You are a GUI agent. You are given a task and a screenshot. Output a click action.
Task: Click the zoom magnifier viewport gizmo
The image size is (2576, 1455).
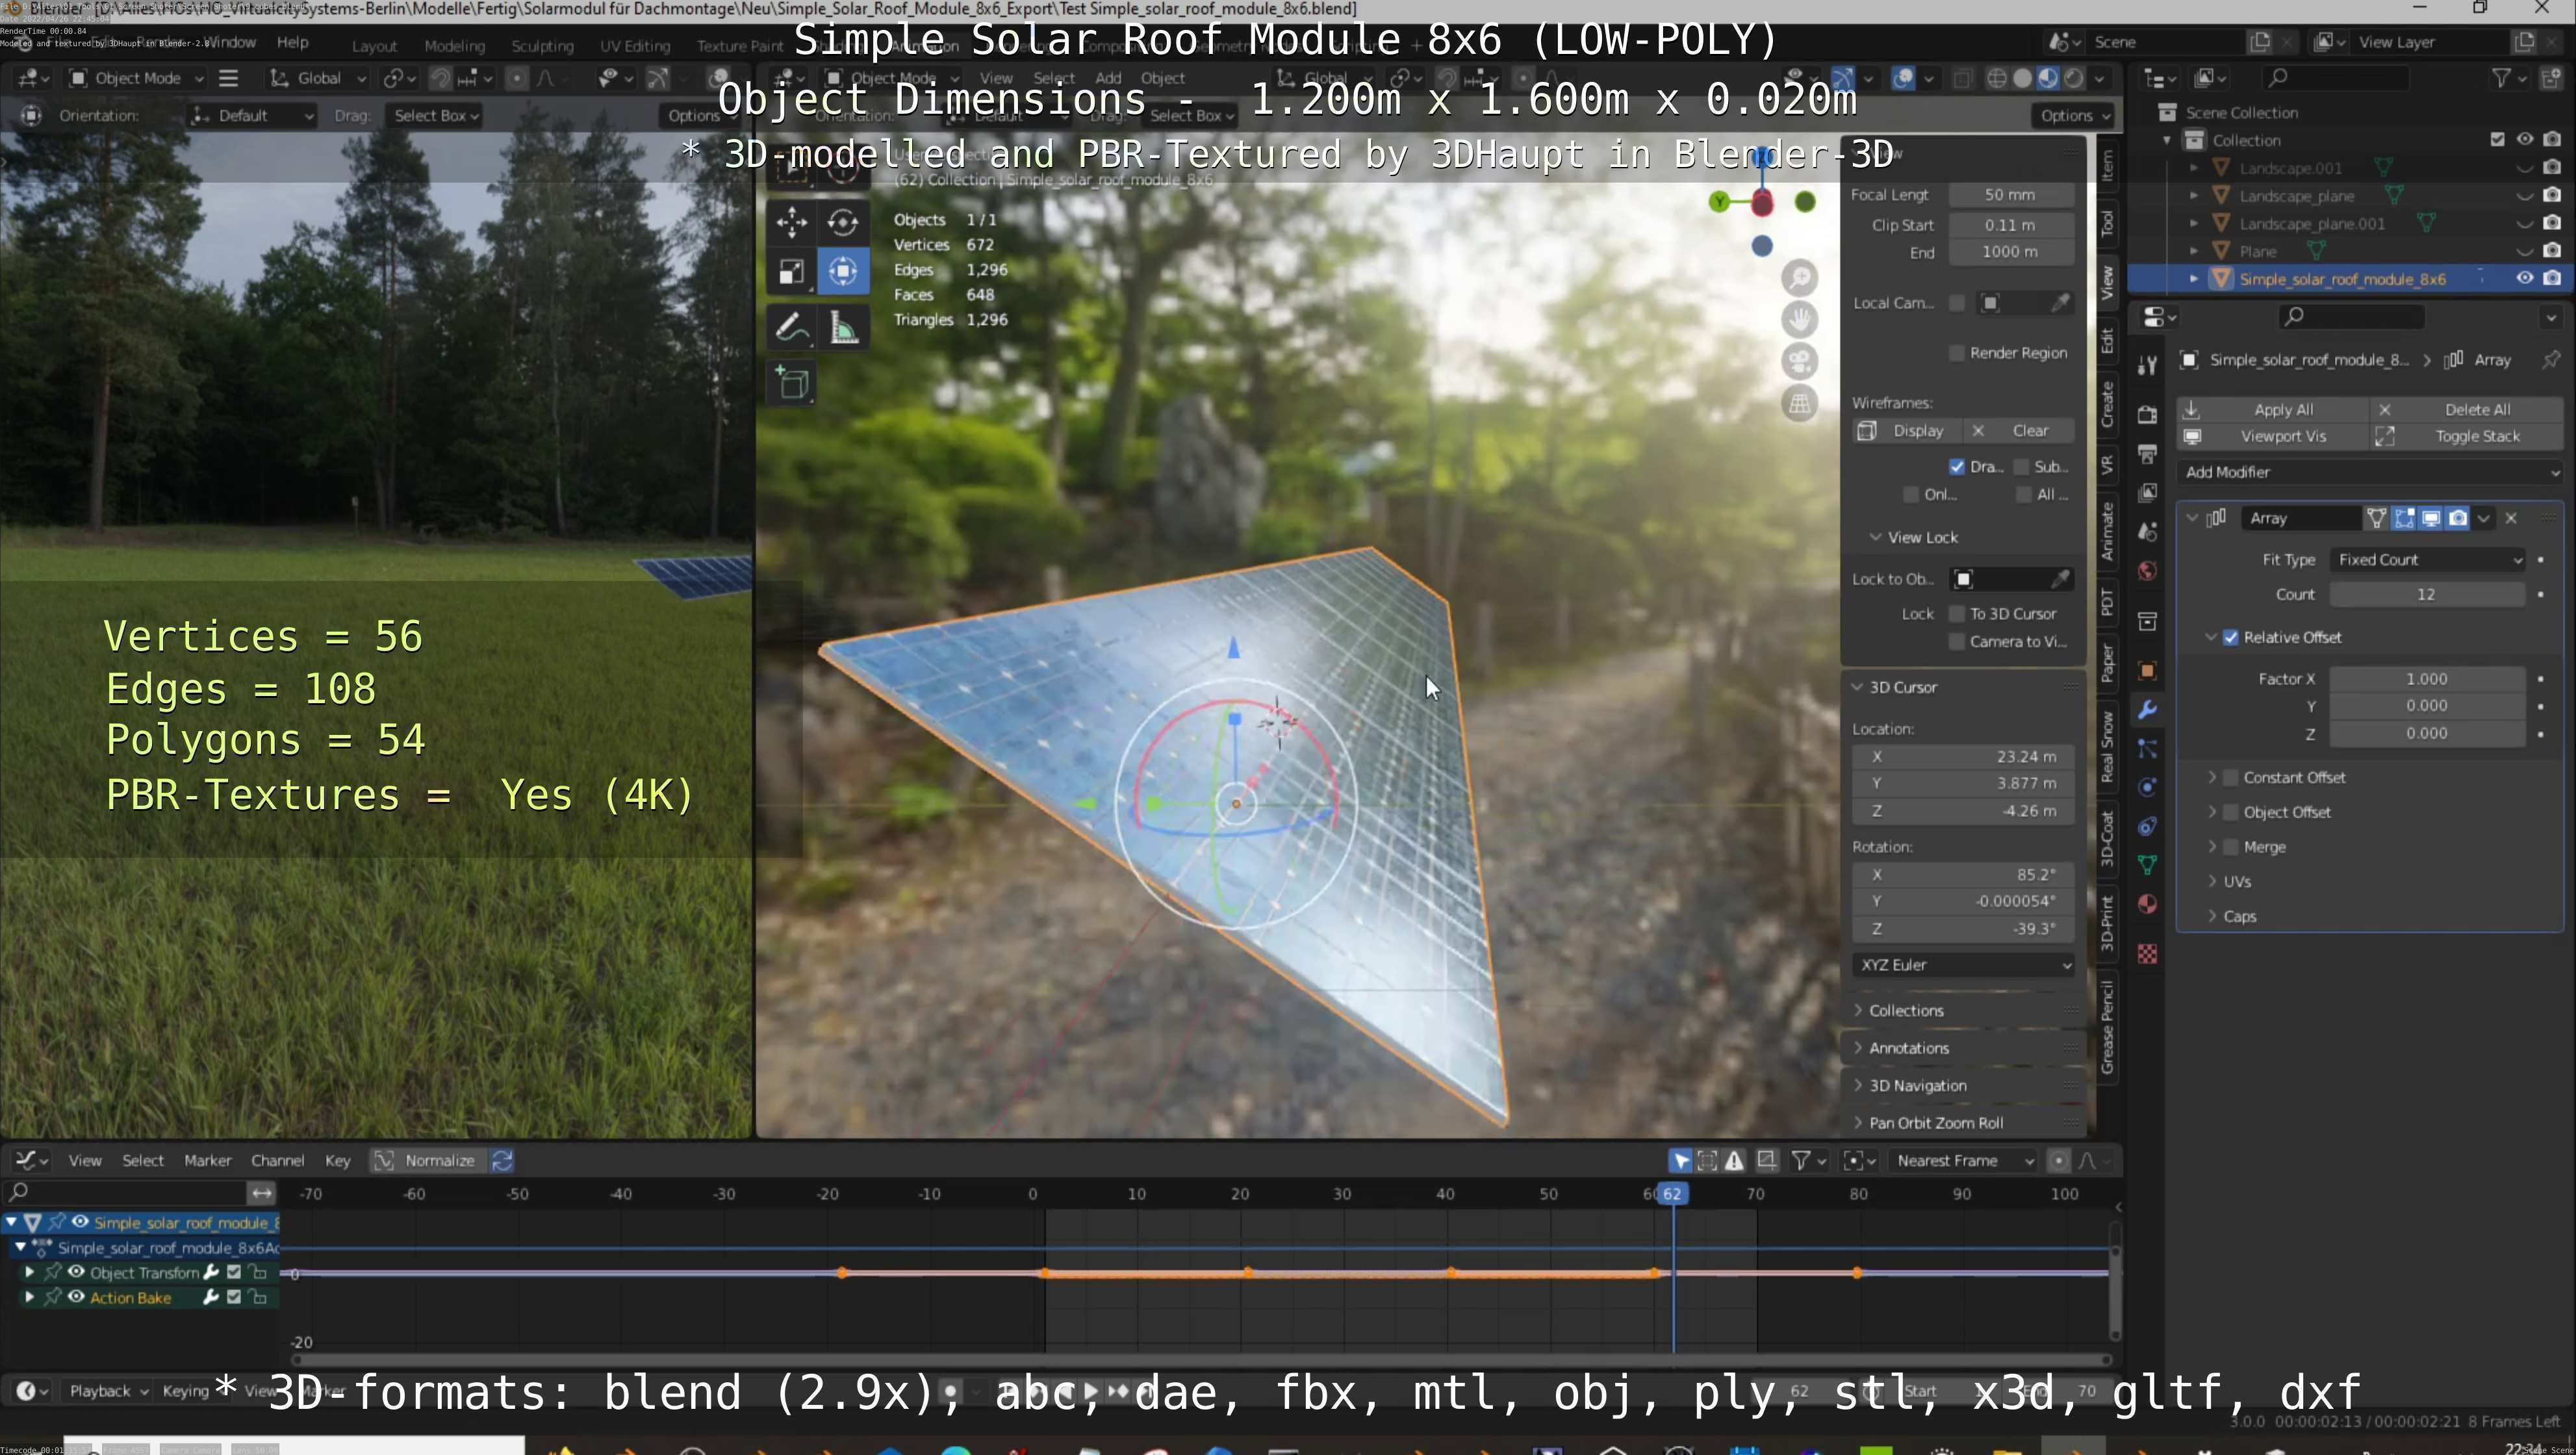coord(1799,278)
